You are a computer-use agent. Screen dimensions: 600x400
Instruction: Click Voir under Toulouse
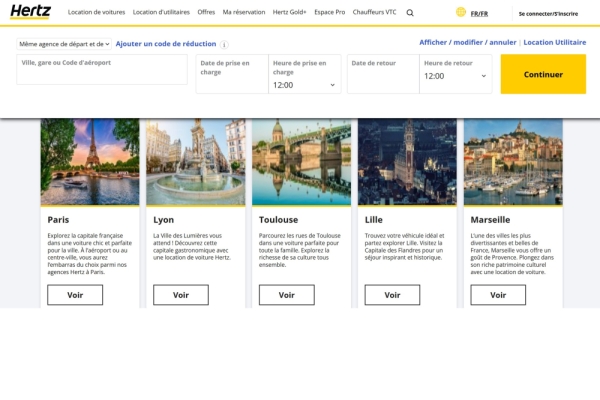pos(287,295)
